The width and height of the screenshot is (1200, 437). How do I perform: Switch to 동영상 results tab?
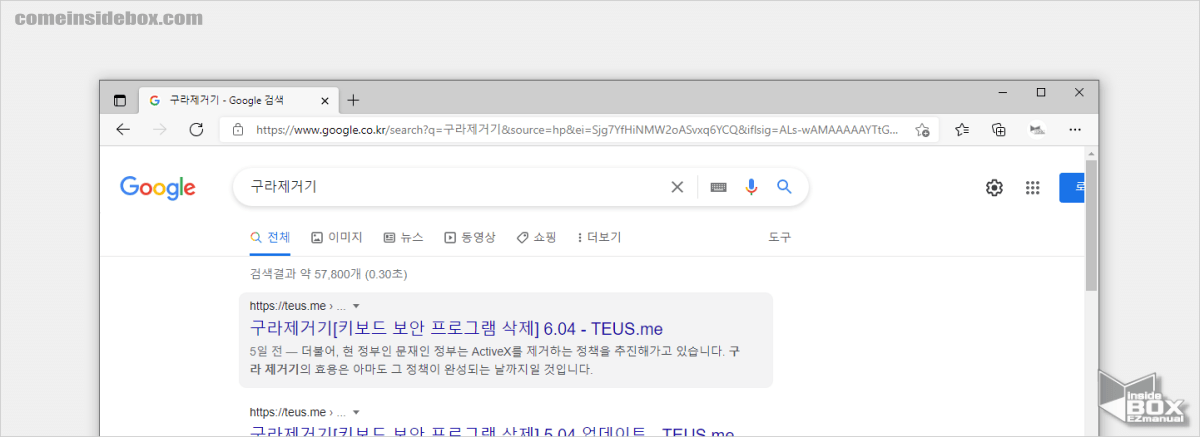tap(469, 238)
